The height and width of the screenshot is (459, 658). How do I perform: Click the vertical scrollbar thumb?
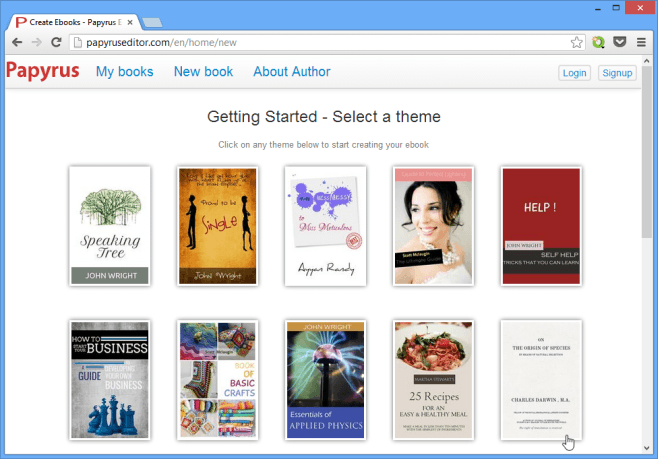pos(647,152)
